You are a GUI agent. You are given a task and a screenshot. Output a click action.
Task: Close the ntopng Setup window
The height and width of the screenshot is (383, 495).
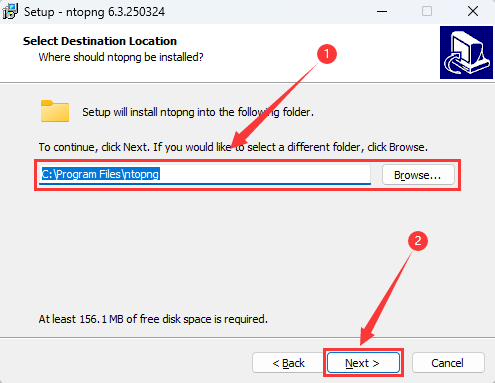pyautogui.click(x=473, y=12)
